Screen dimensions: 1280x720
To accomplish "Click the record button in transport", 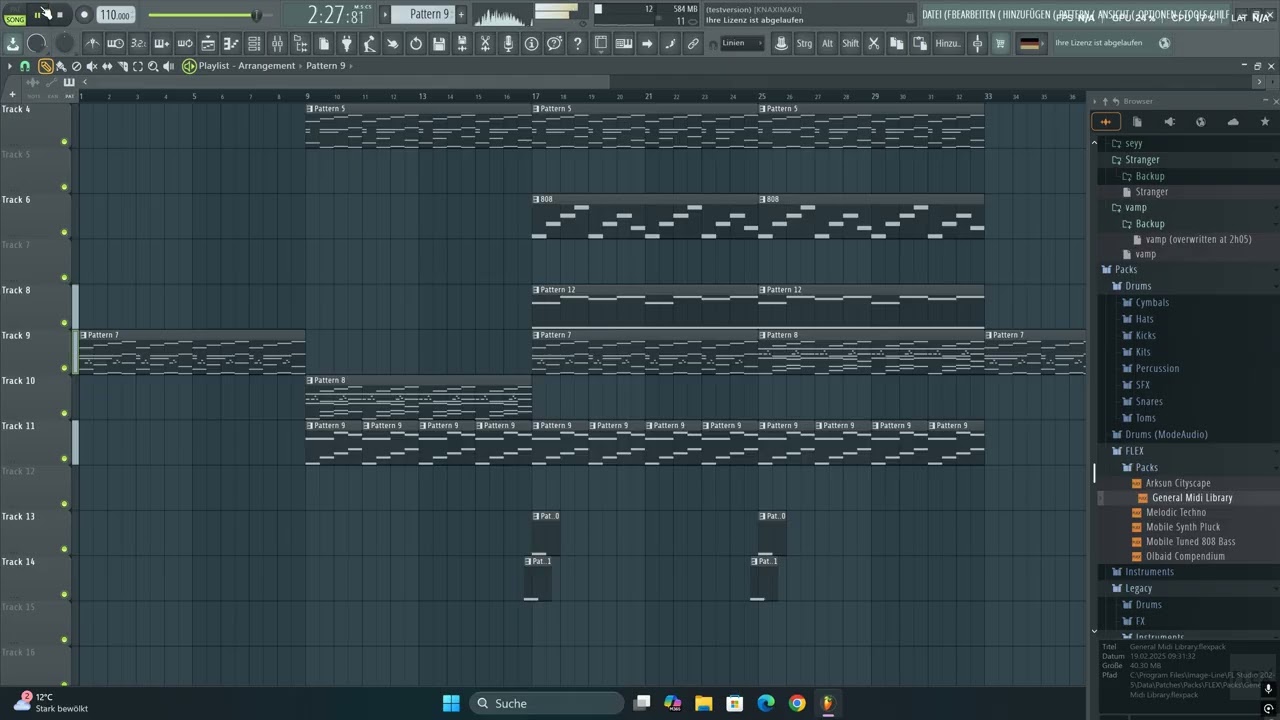I will pyautogui.click(x=84, y=15).
